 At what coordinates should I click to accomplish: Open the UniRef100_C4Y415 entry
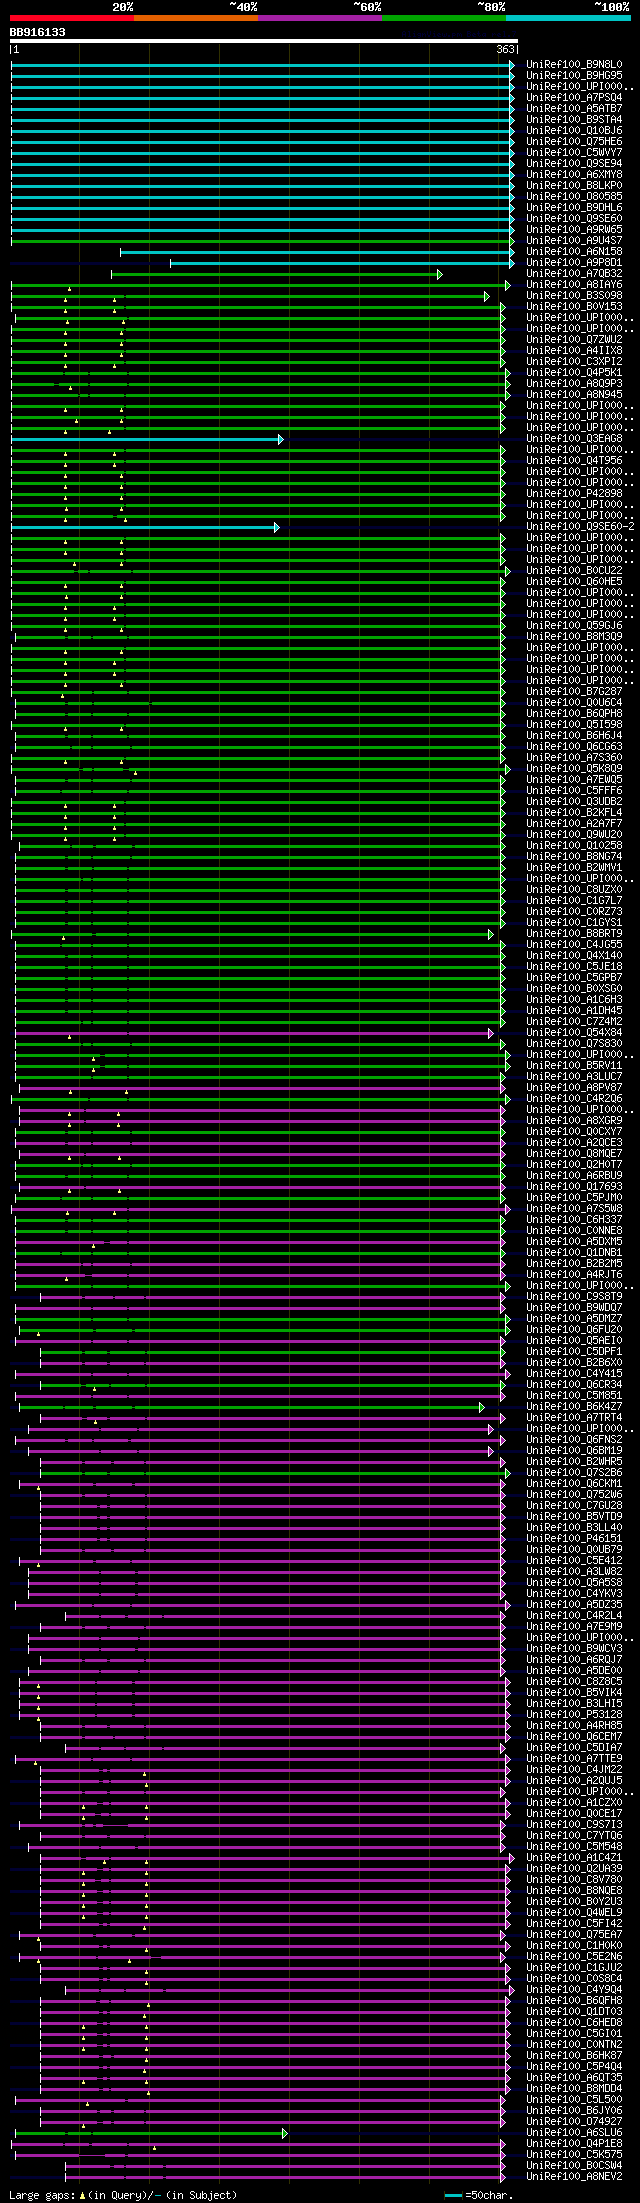click(574, 1374)
